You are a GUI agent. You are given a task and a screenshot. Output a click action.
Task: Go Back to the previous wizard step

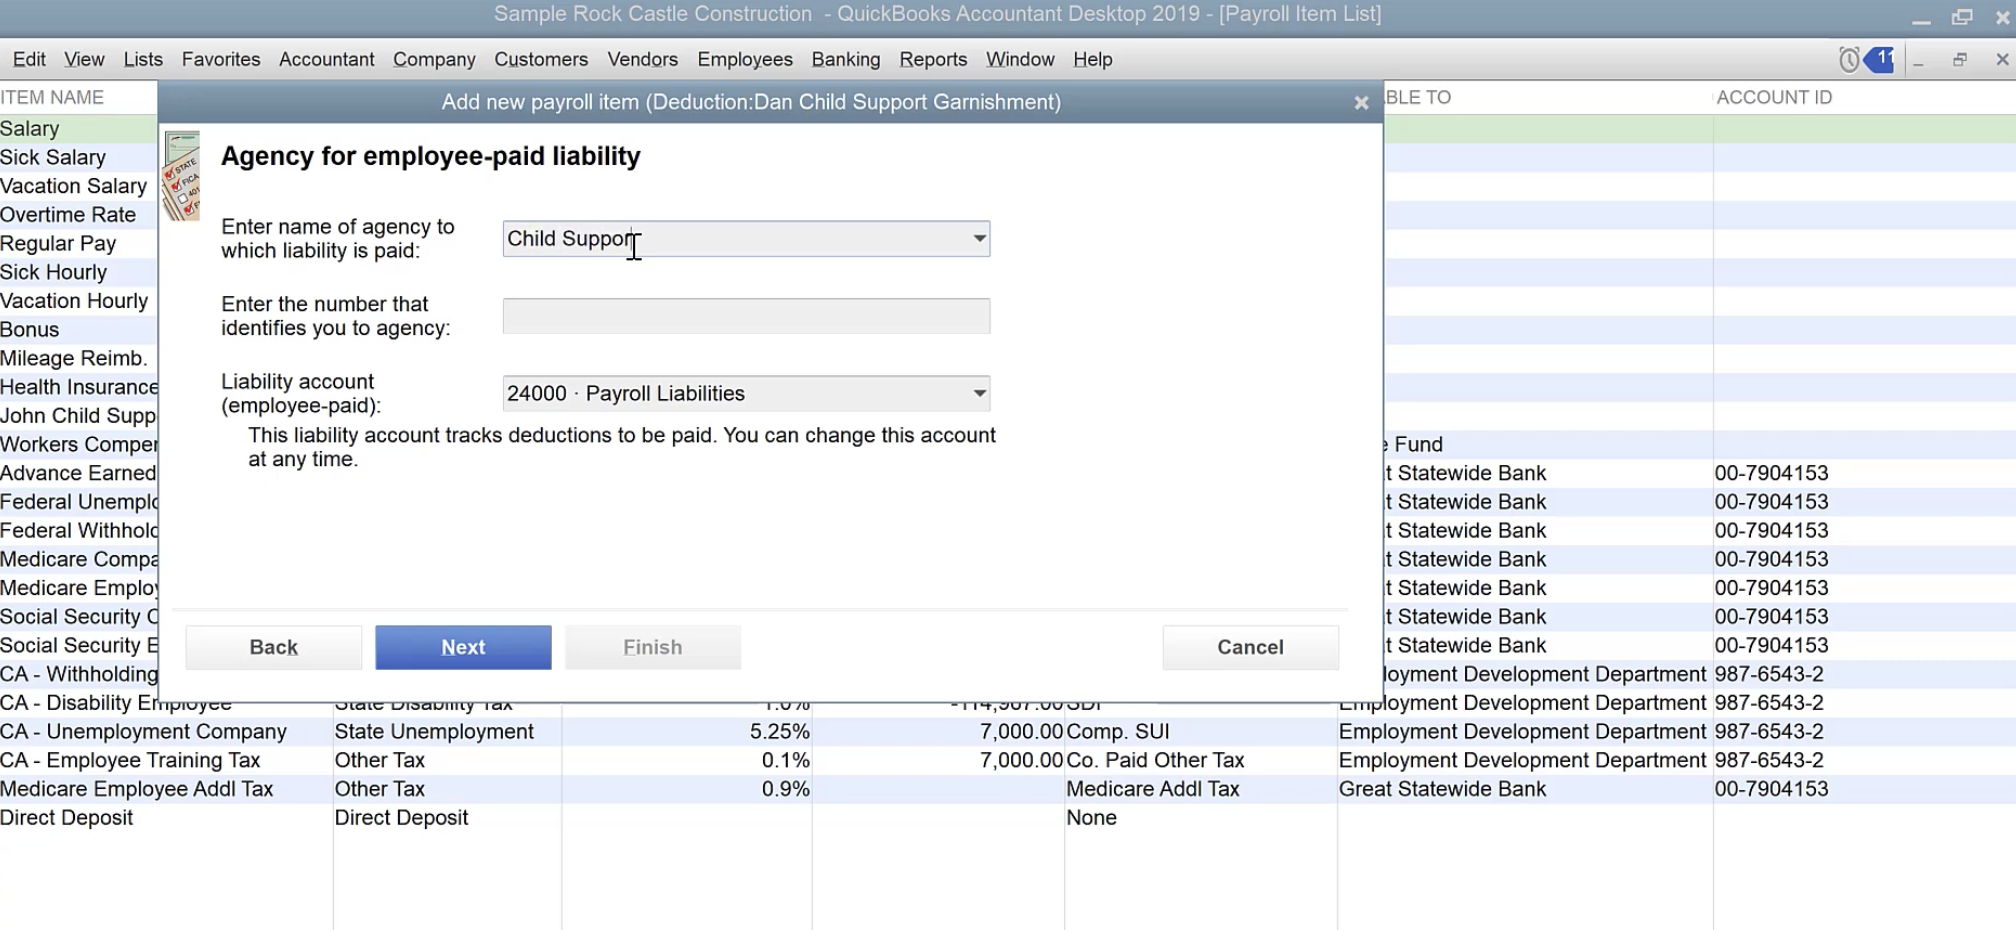pos(273,647)
